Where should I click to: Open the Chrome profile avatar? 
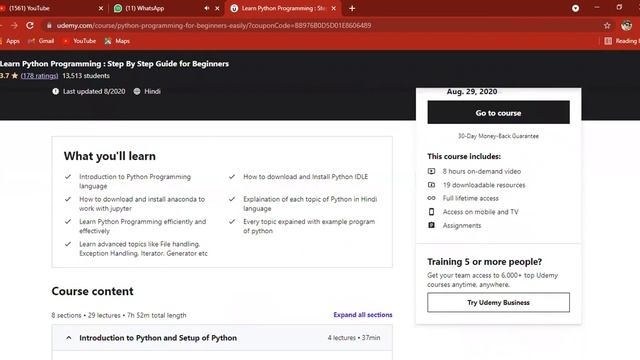point(626,25)
